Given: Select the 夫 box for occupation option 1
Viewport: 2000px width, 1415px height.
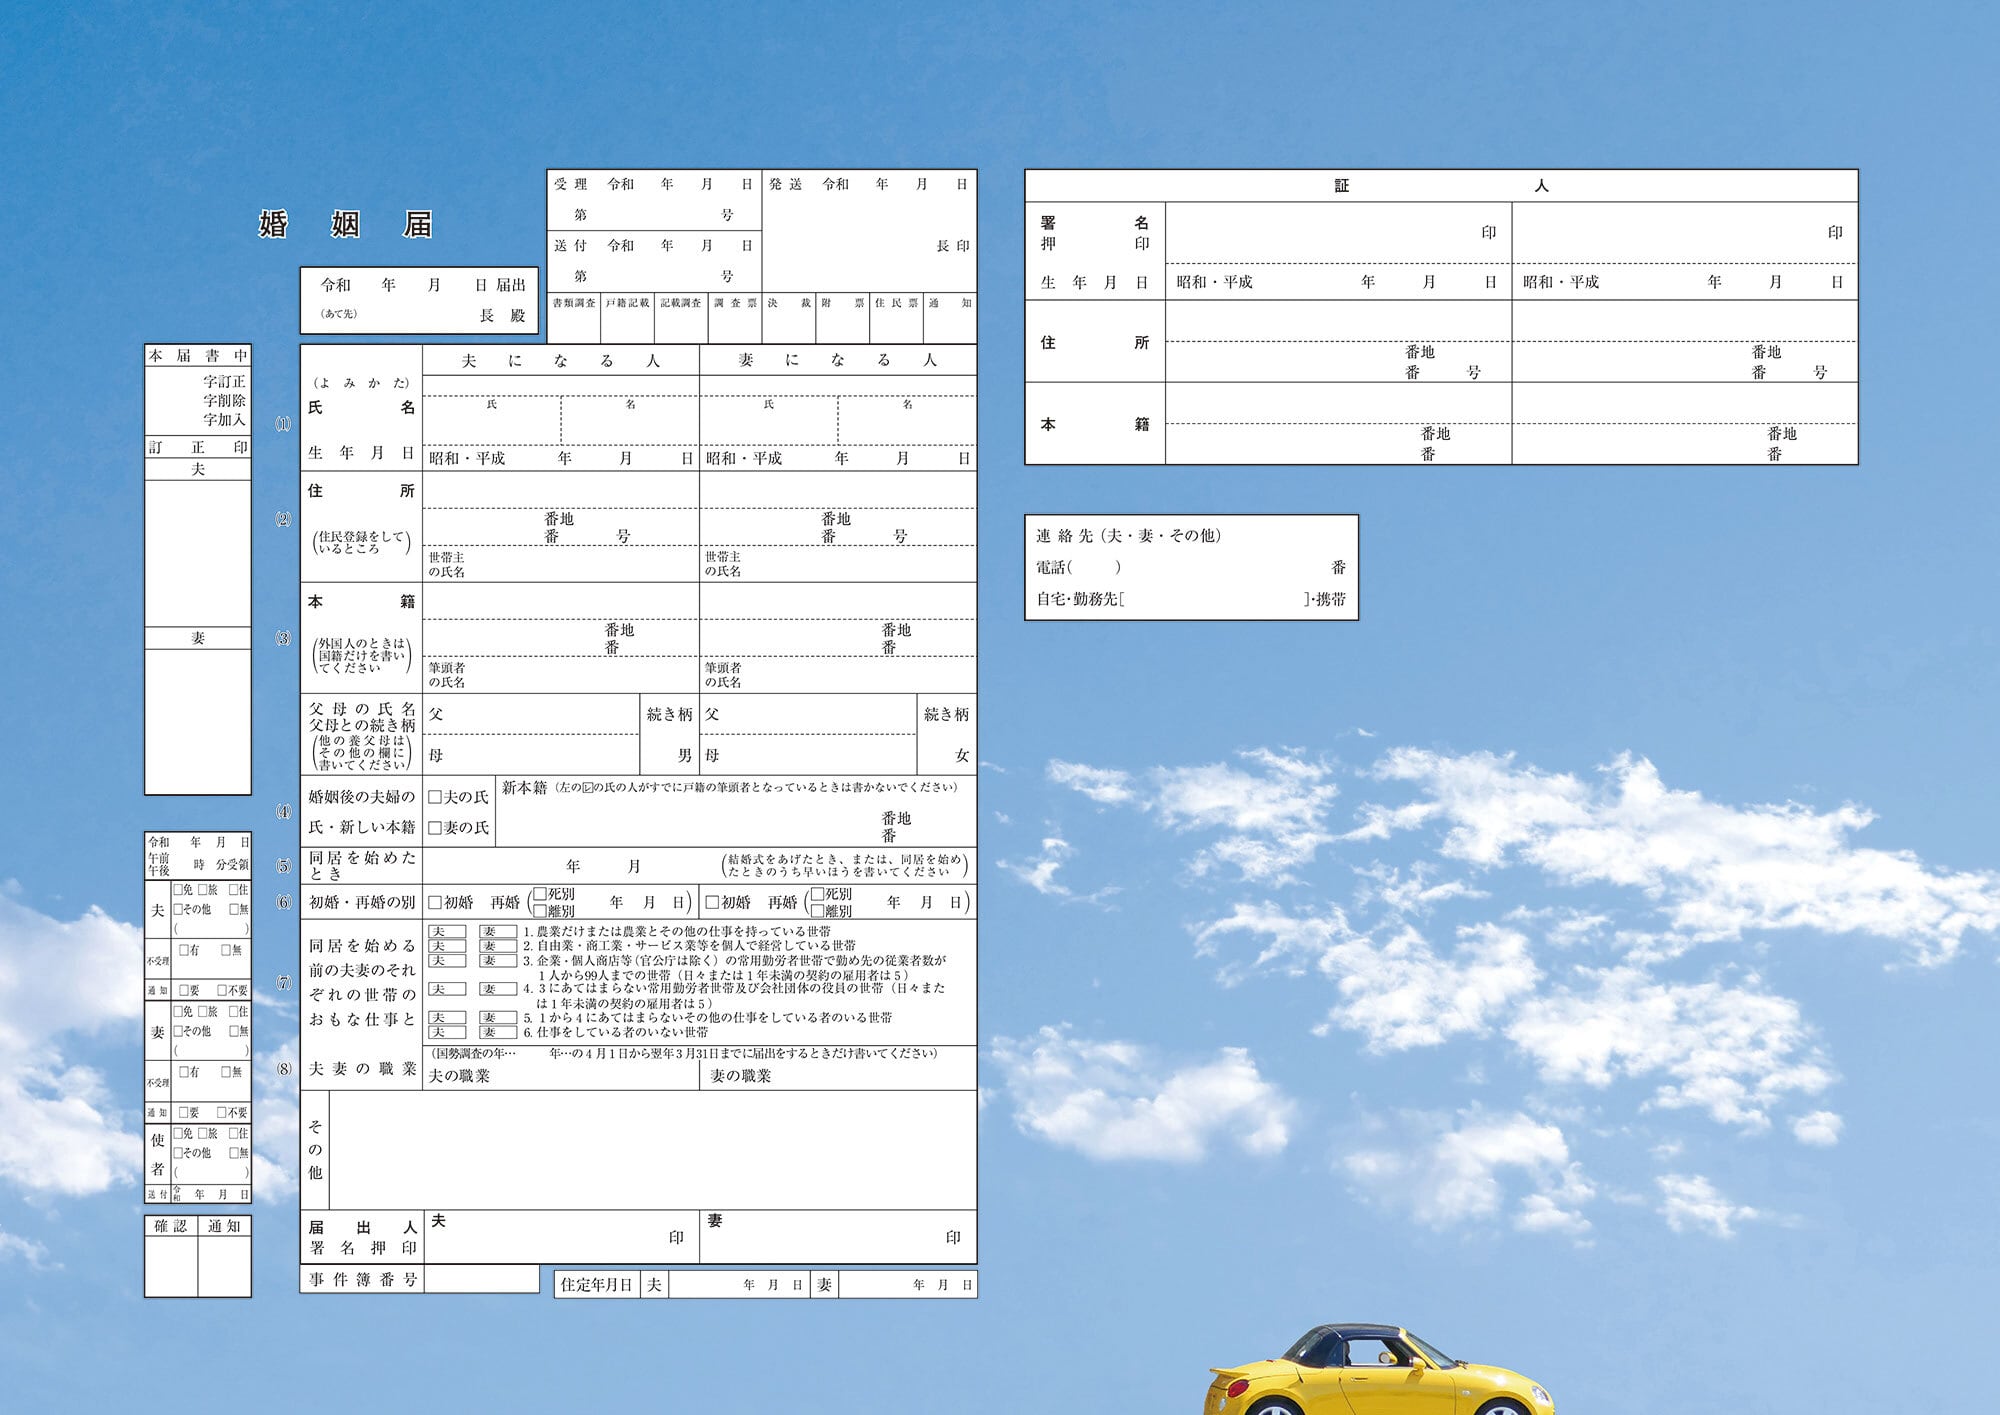Looking at the screenshot, I should tap(446, 931).
